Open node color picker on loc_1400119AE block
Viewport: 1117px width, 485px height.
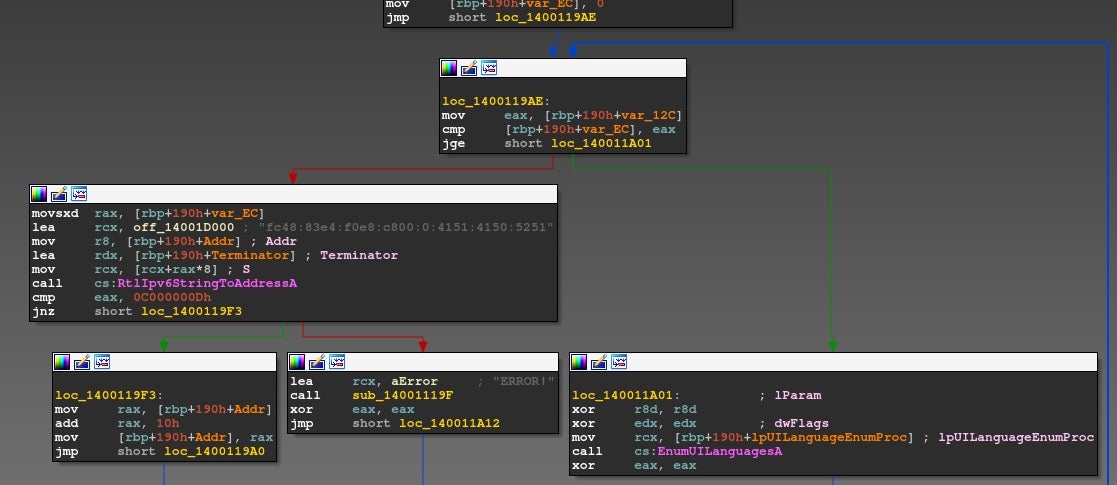(449, 68)
